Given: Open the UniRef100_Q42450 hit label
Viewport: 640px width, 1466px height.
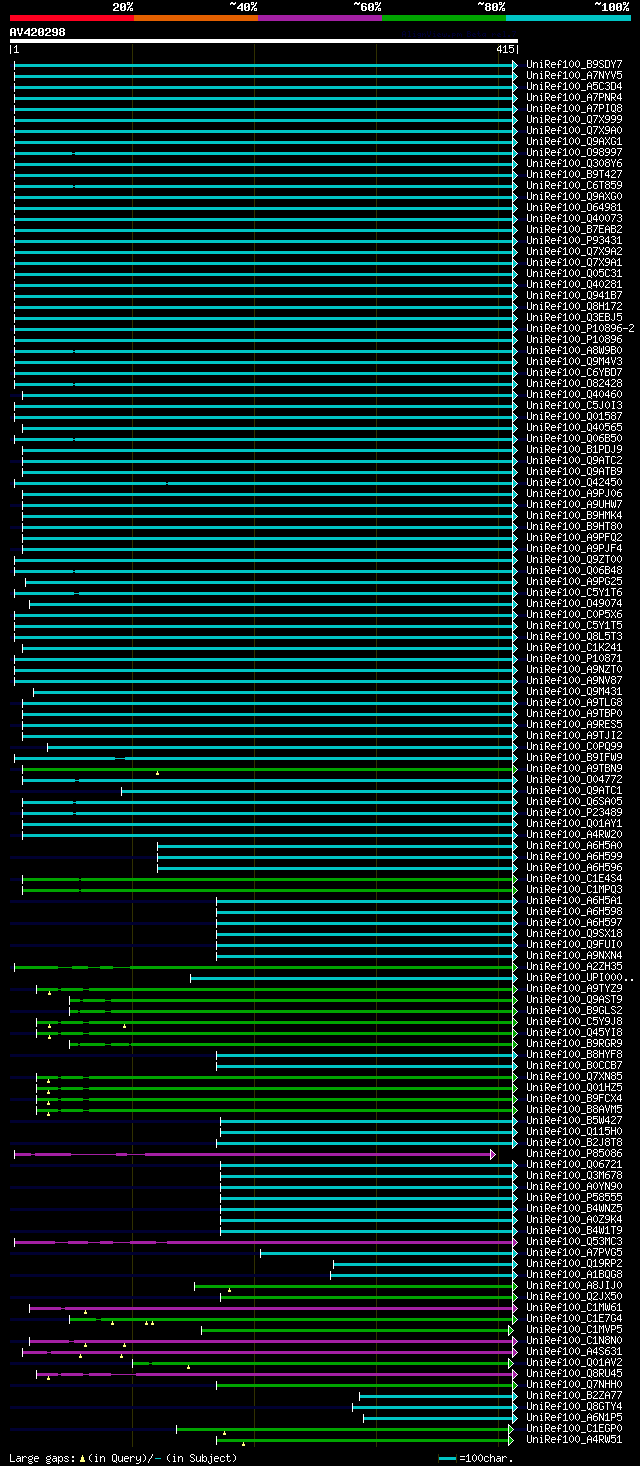Looking at the screenshot, I should (x=574, y=482).
